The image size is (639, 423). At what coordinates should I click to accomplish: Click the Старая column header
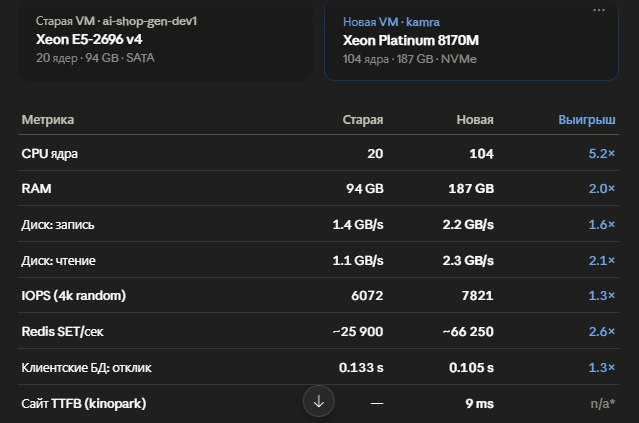363,120
